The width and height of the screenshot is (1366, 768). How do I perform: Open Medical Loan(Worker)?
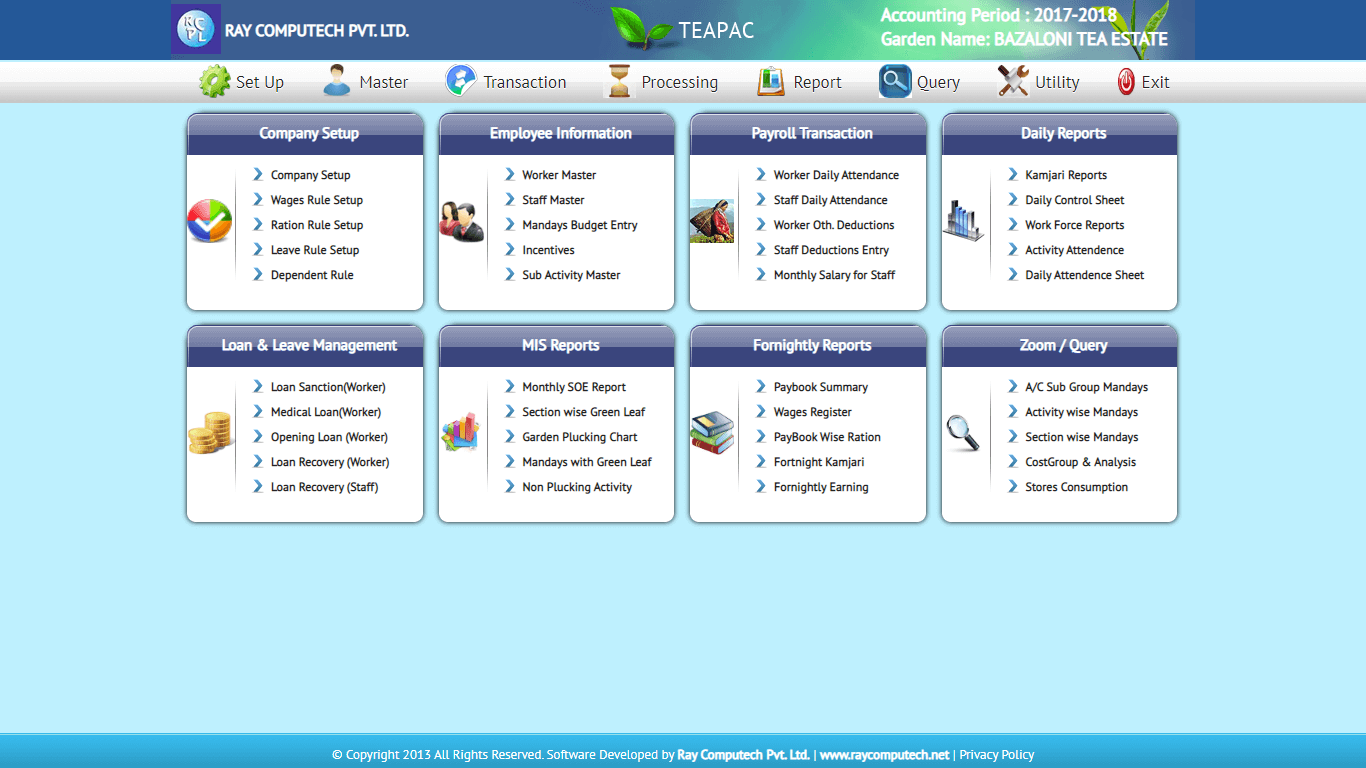326,412
